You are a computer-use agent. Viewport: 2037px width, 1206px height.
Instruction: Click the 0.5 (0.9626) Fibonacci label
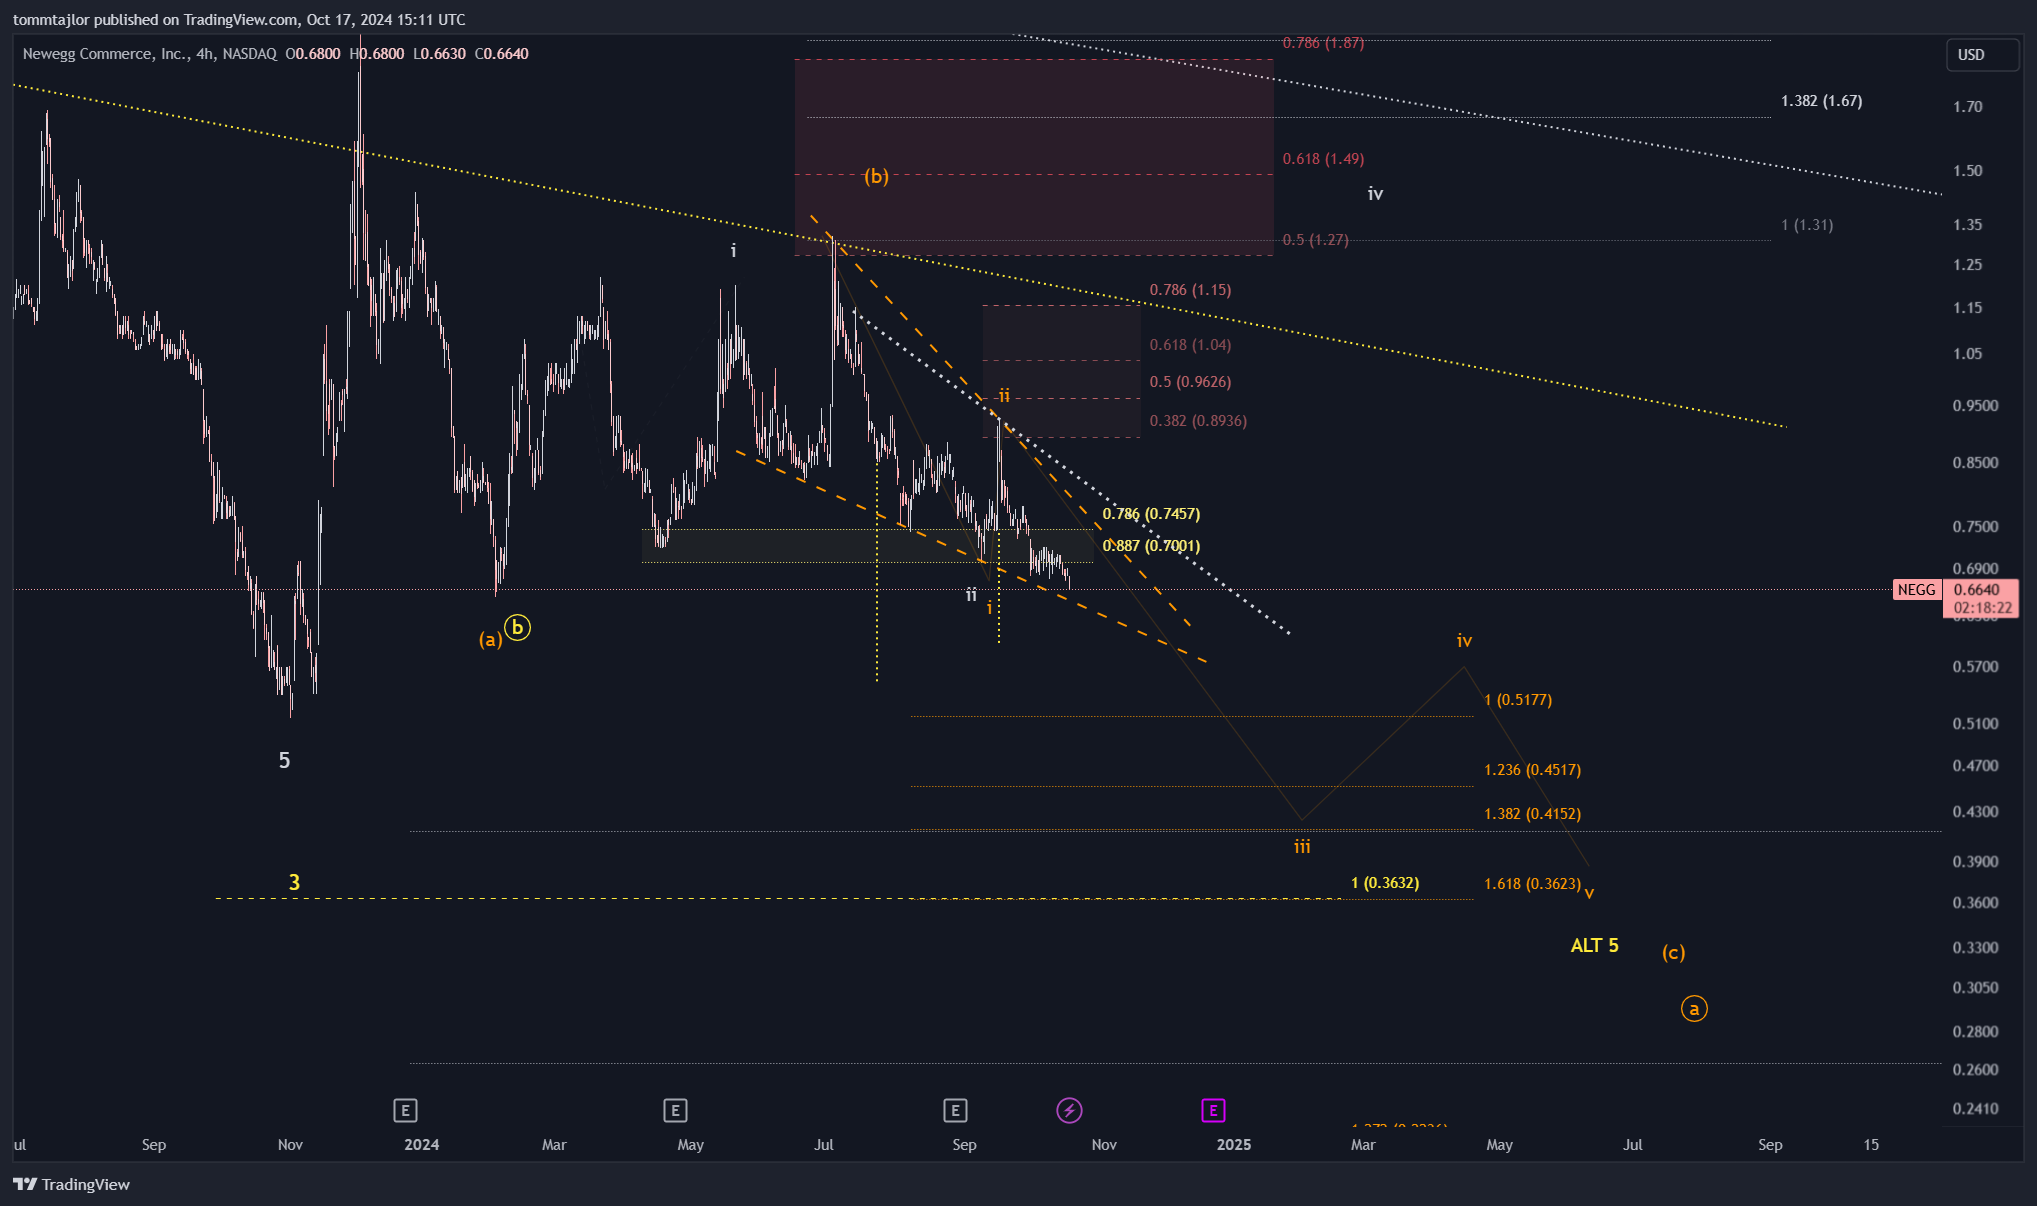[x=1191, y=382]
